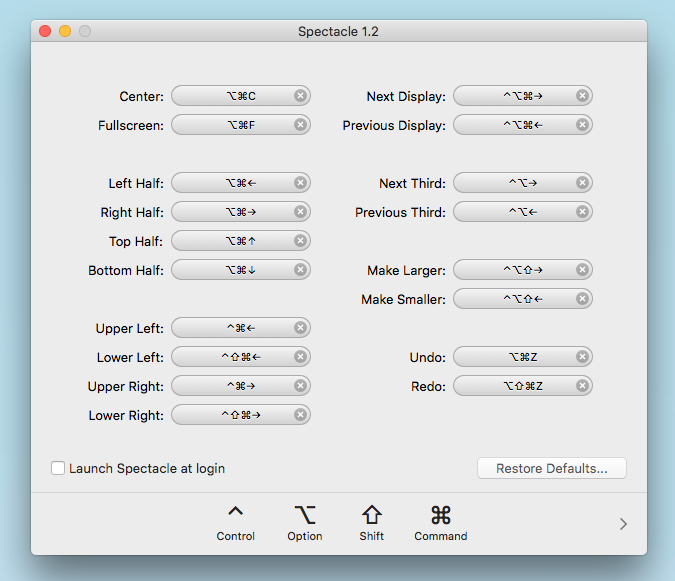This screenshot has width=675, height=581.
Task: Edit the Fullscreen shortcut recorder field
Action: [x=241, y=125]
